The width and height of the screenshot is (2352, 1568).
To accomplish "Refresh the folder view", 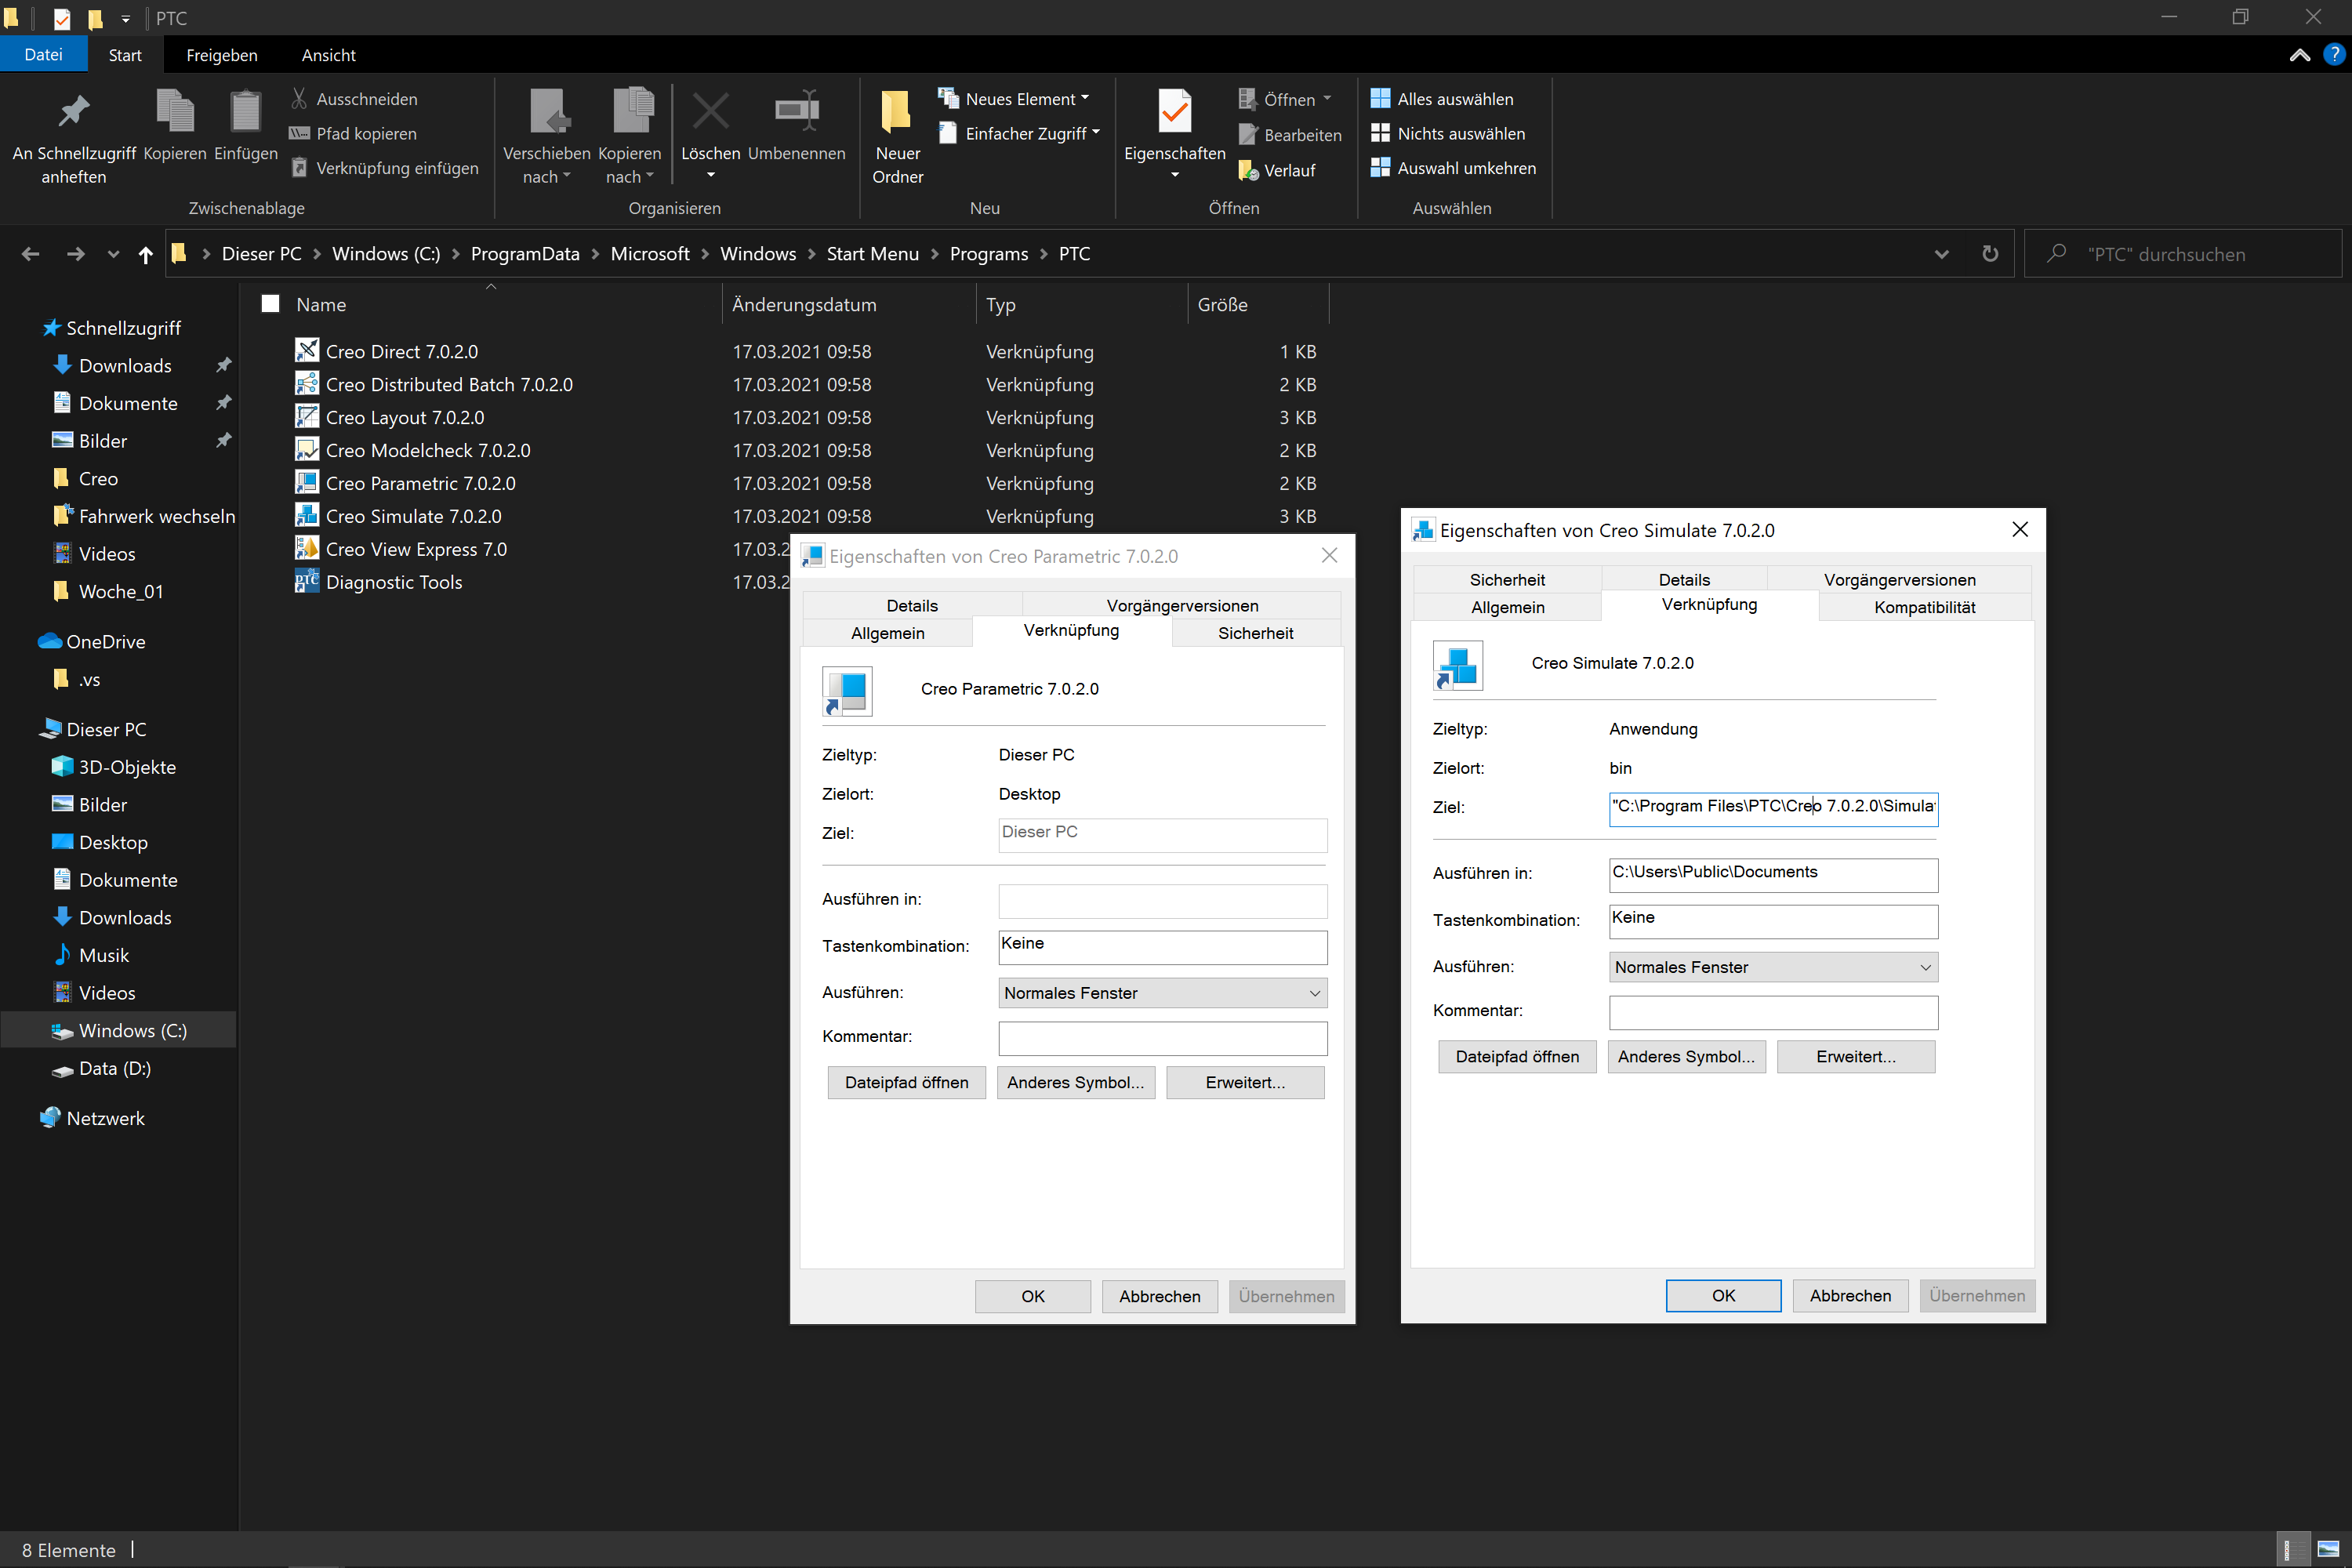I will pyautogui.click(x=1990, y=254).
